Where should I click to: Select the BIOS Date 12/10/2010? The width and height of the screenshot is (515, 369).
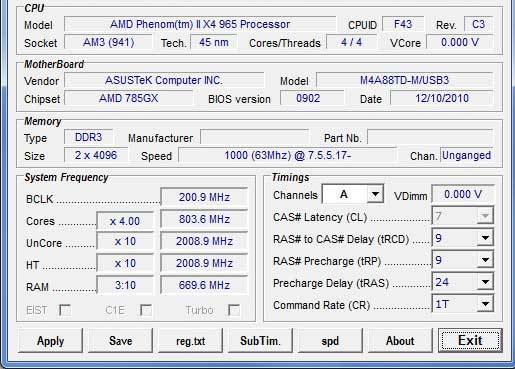coord(442,98)
